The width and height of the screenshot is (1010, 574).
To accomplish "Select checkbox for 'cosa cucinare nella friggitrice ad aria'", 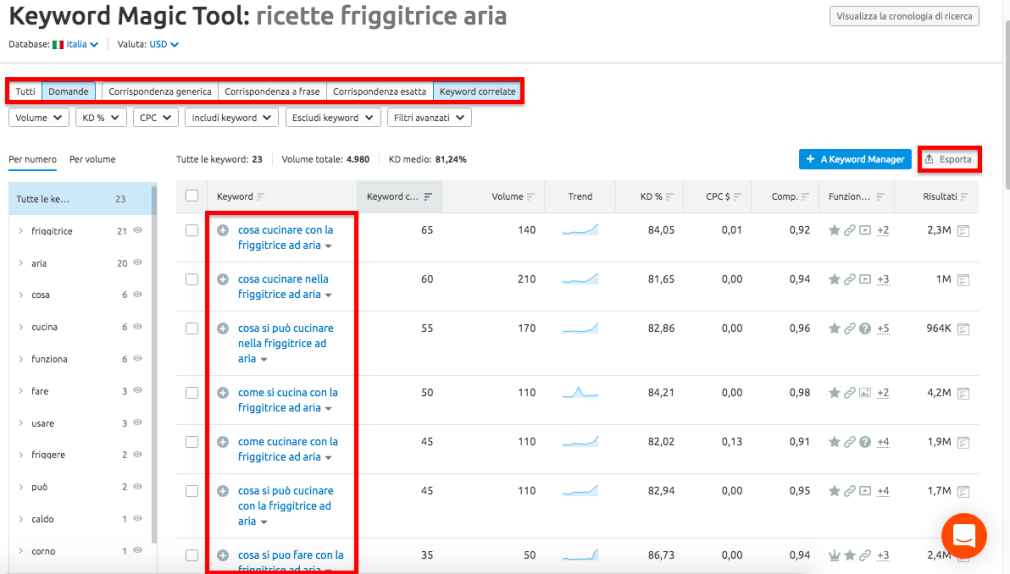I will coord(192,280).
